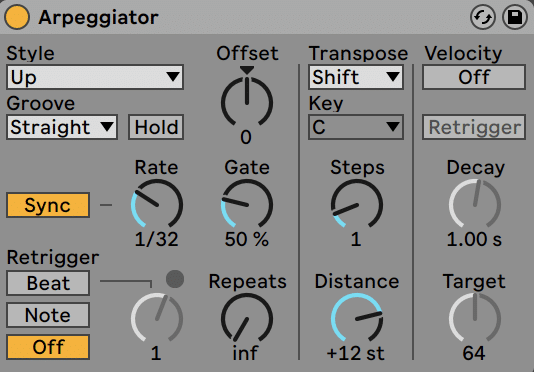Screen dimensions: 534x372
Task: Click the Target value 64 field
Action: pos(474,353)
